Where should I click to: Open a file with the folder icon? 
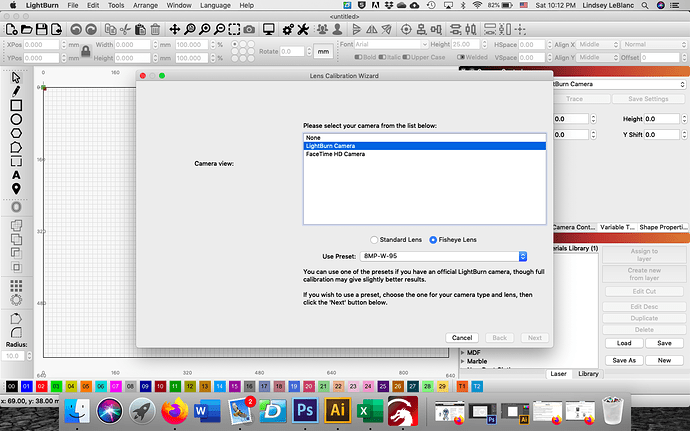point(26,29)
